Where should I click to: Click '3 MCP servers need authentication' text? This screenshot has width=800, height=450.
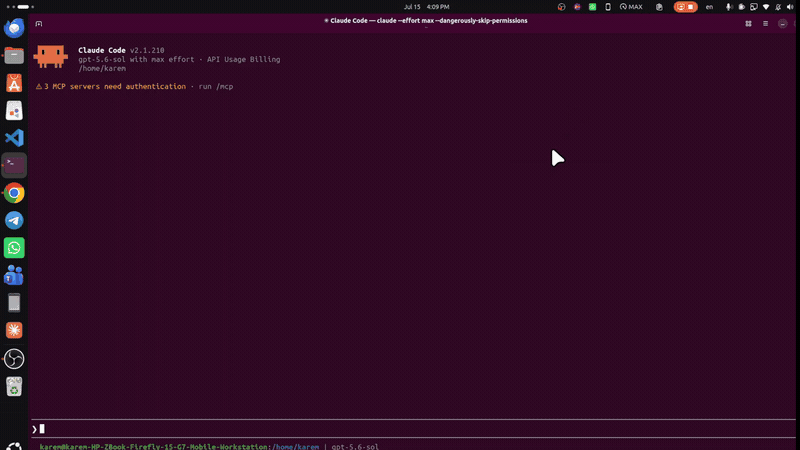pos(115,86)
